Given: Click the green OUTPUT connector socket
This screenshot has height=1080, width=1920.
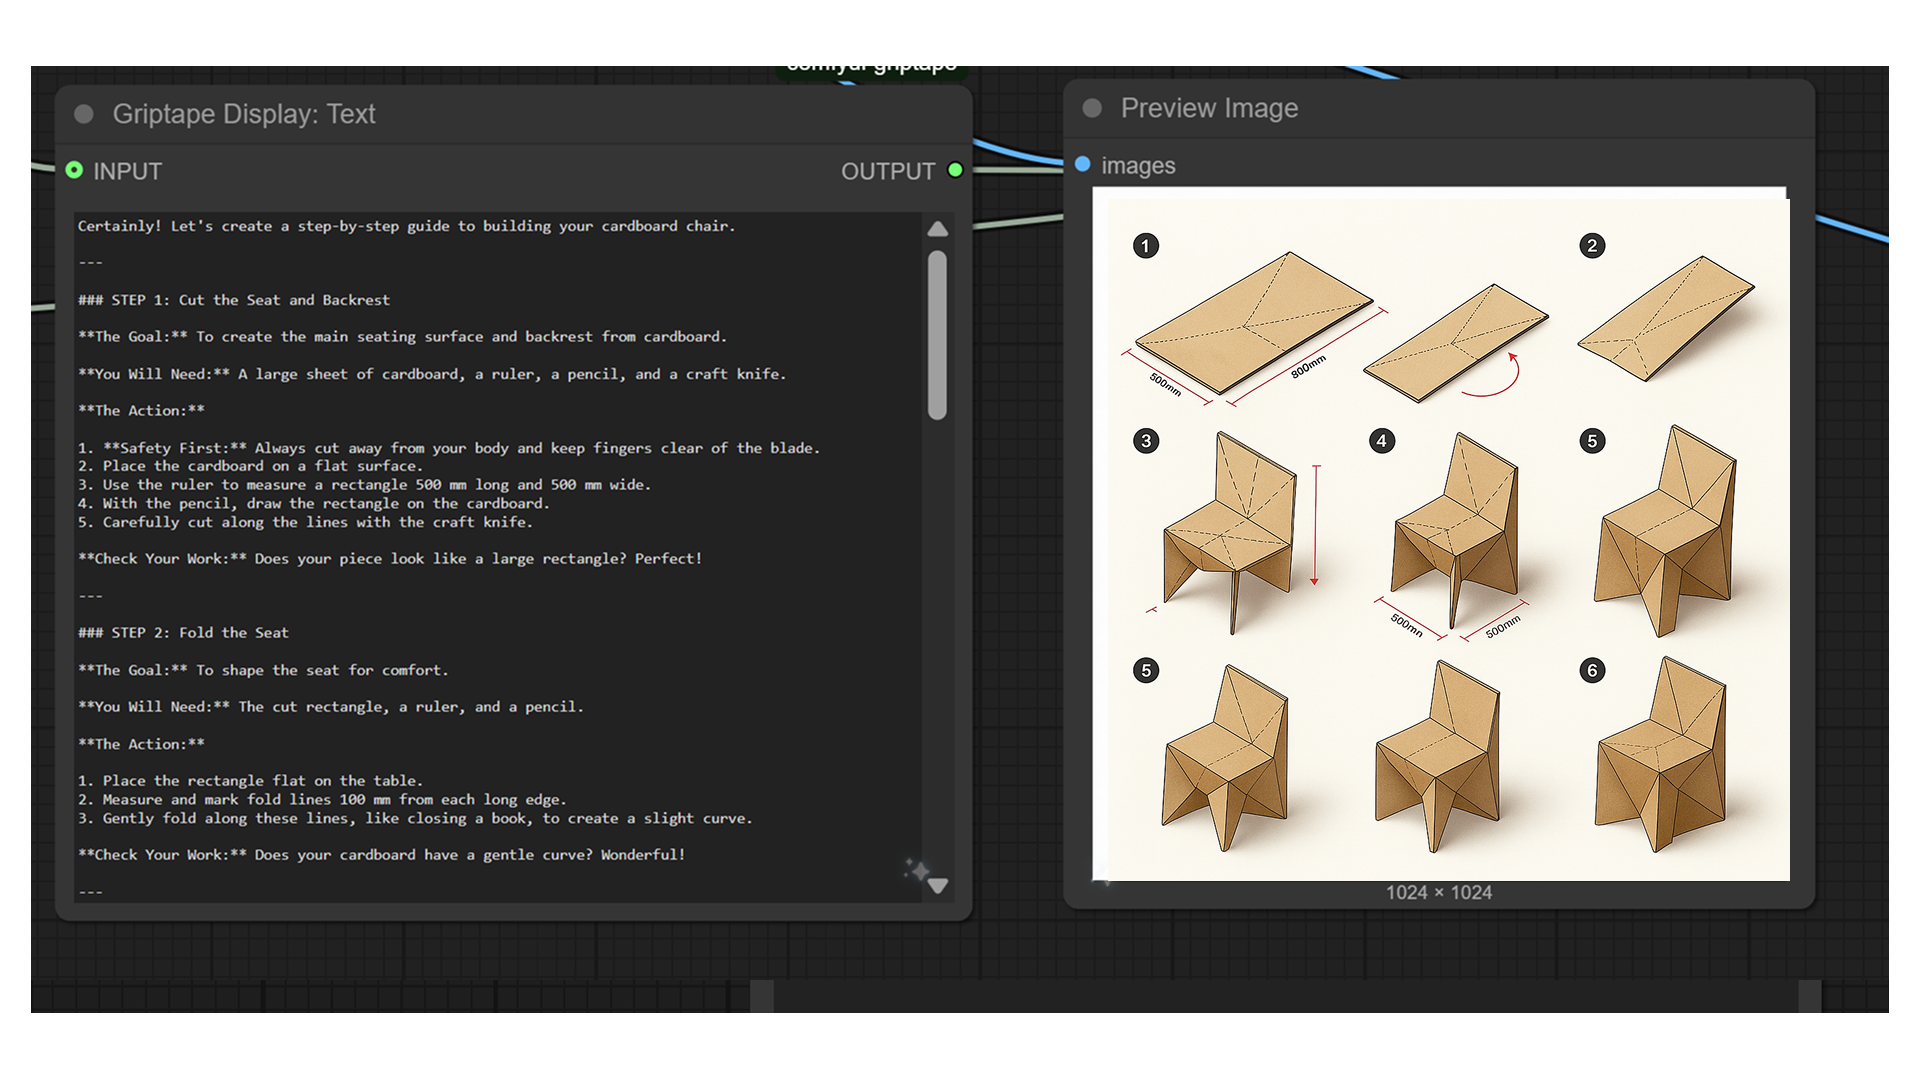Looking at the screenshot, I should tap(955, 170).
